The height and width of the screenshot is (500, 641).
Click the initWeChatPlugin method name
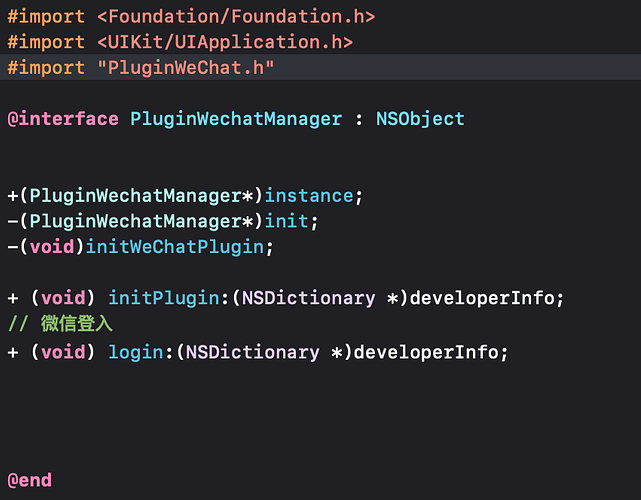[x=175, y=247]
